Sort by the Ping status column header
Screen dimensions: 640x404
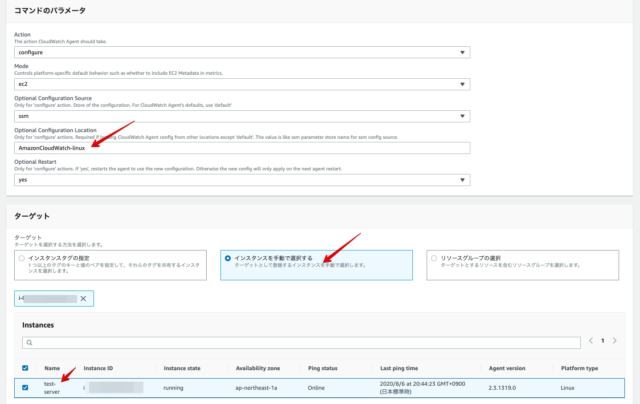[322, 368]
